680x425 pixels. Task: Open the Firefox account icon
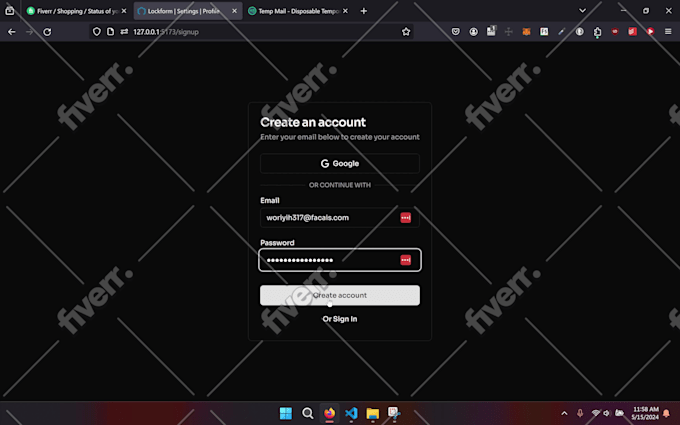(474, 32)
